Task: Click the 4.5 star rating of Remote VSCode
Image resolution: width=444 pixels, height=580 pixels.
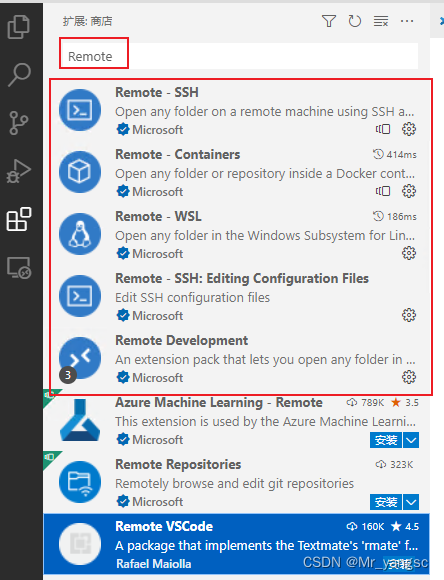Action: tap(405, 526)
